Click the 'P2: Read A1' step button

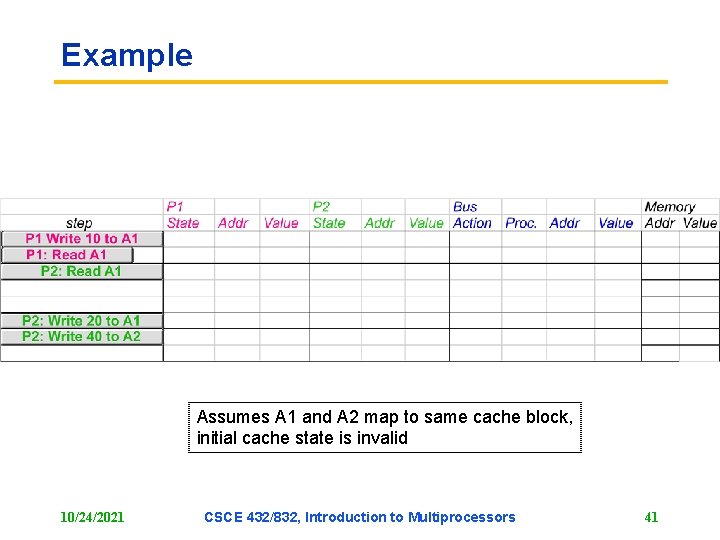82,271
